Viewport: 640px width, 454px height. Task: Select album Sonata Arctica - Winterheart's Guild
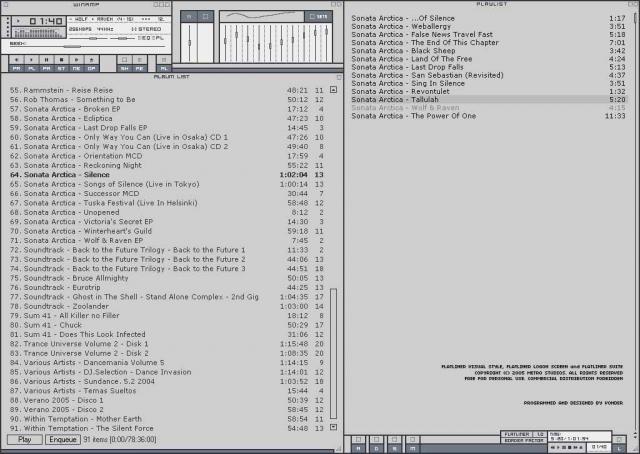[167, 231]
